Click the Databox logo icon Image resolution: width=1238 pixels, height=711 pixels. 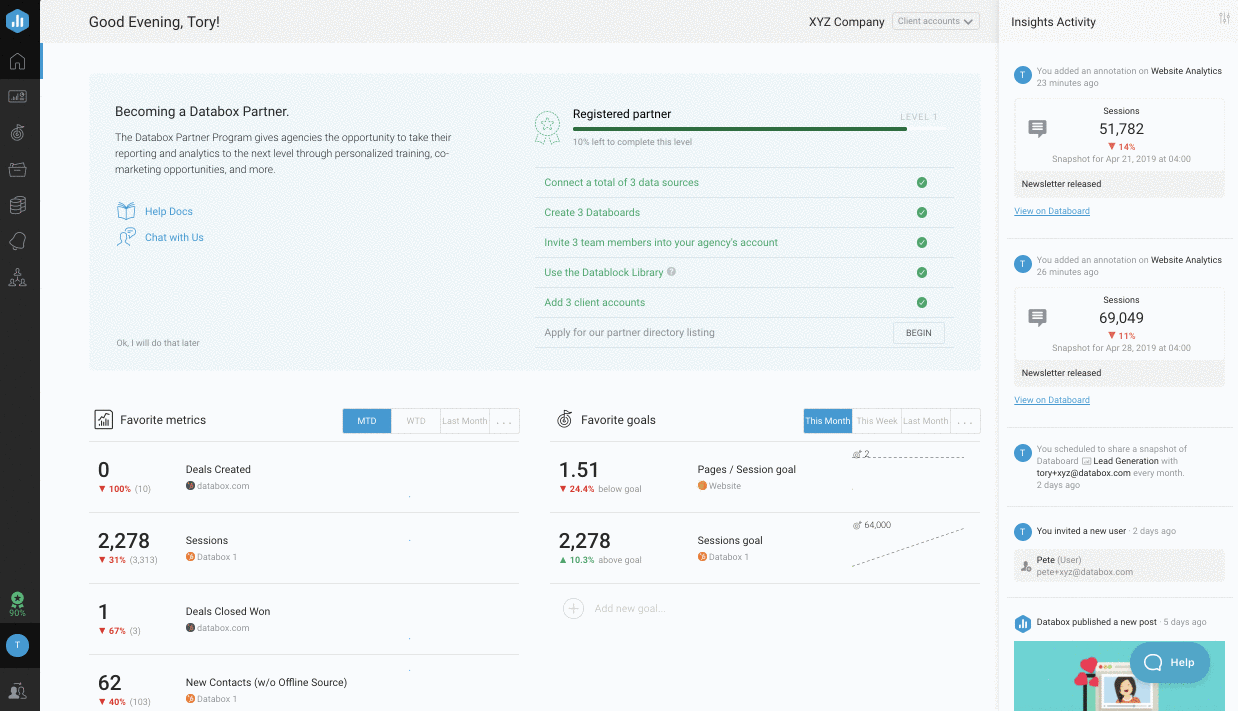click(x=17, y=20)
